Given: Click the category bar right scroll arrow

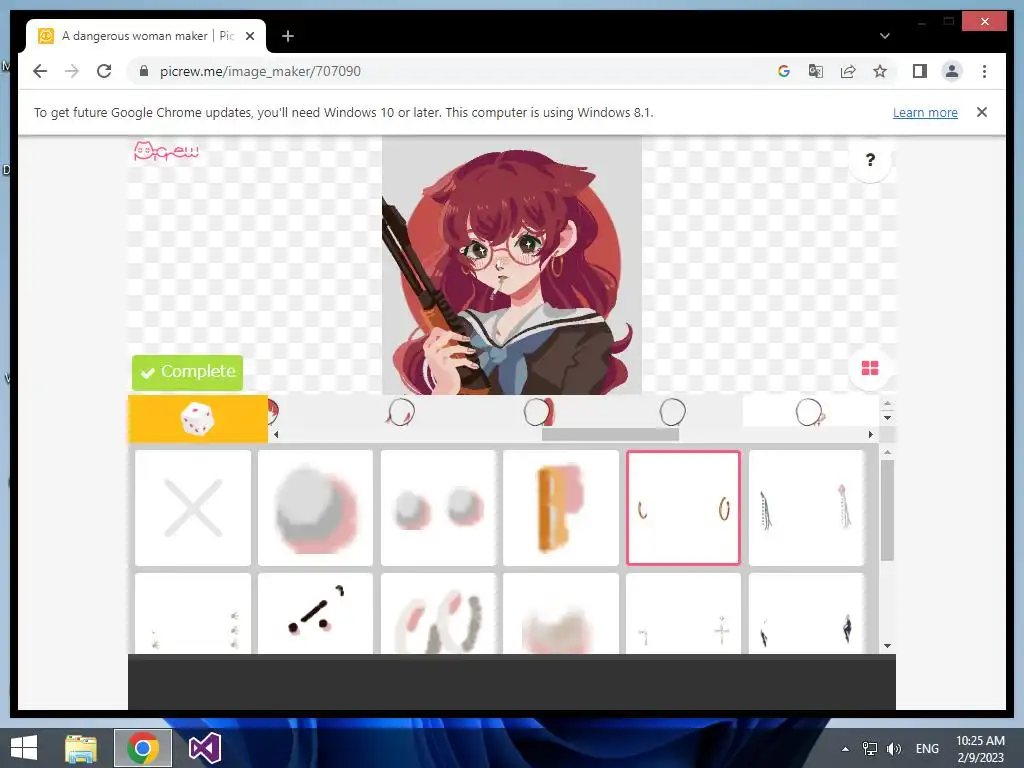Looking at the screenshot, I should [870, 434].
